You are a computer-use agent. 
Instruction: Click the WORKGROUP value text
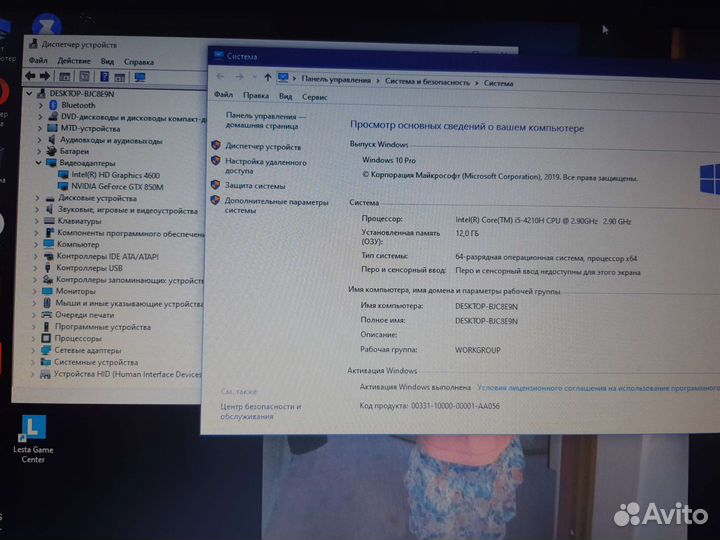coord(478,350)
